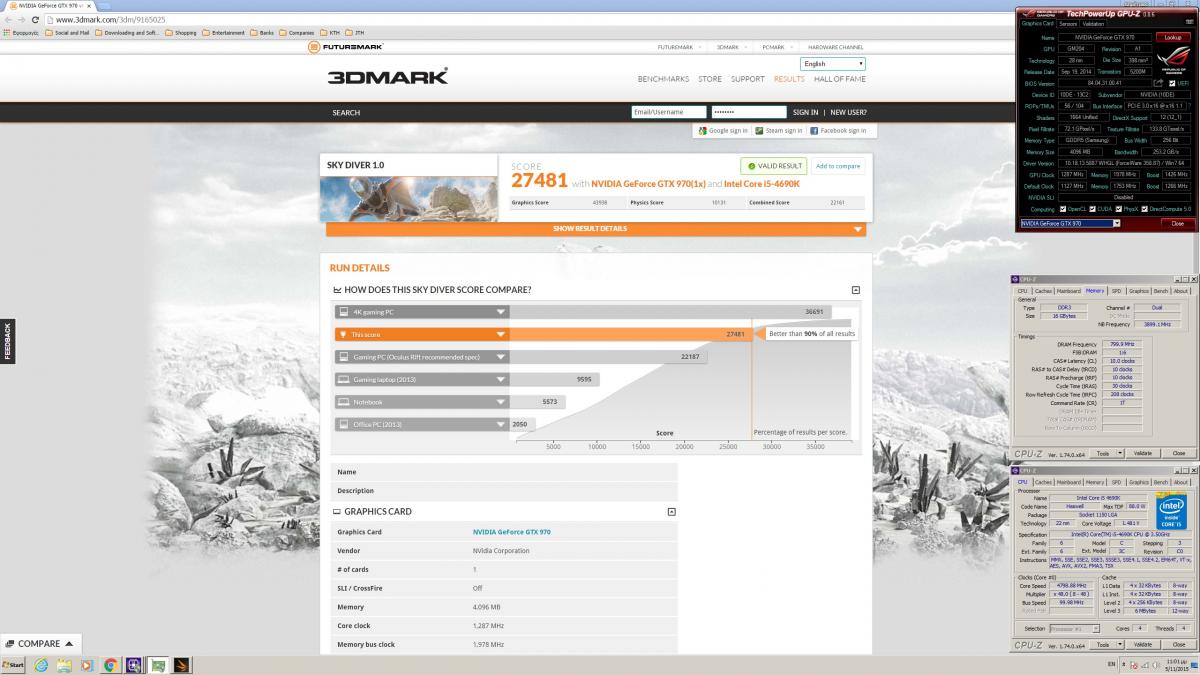Click the lightbulb icon on This score row
Screen dimensions: 1200x675
click(344, 334)
